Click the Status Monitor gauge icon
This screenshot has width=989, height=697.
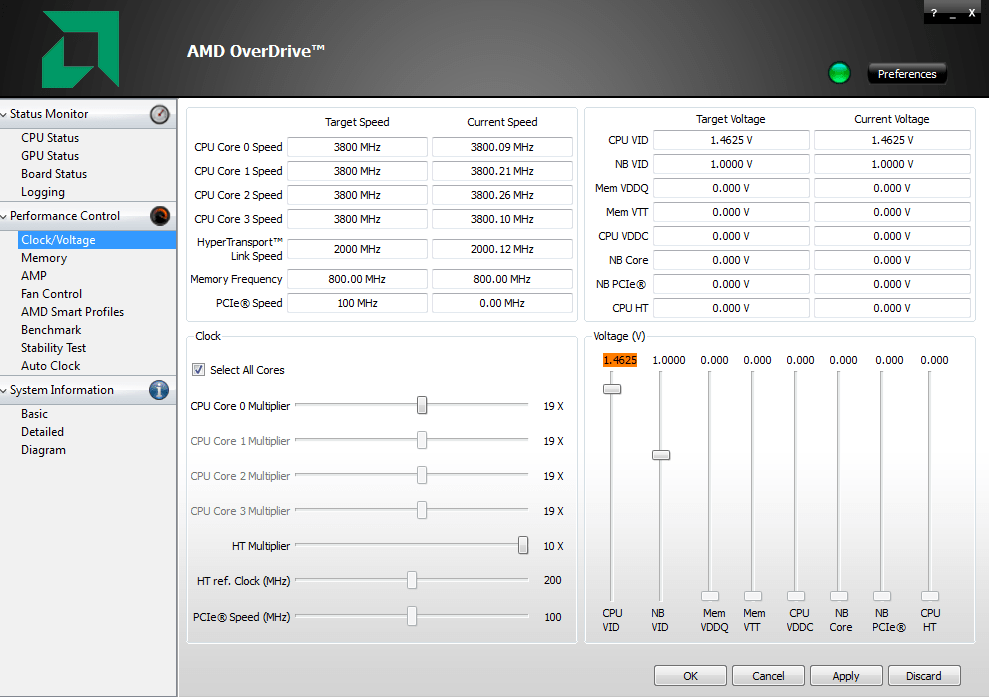pyautogui.click(x=160, y=114)
